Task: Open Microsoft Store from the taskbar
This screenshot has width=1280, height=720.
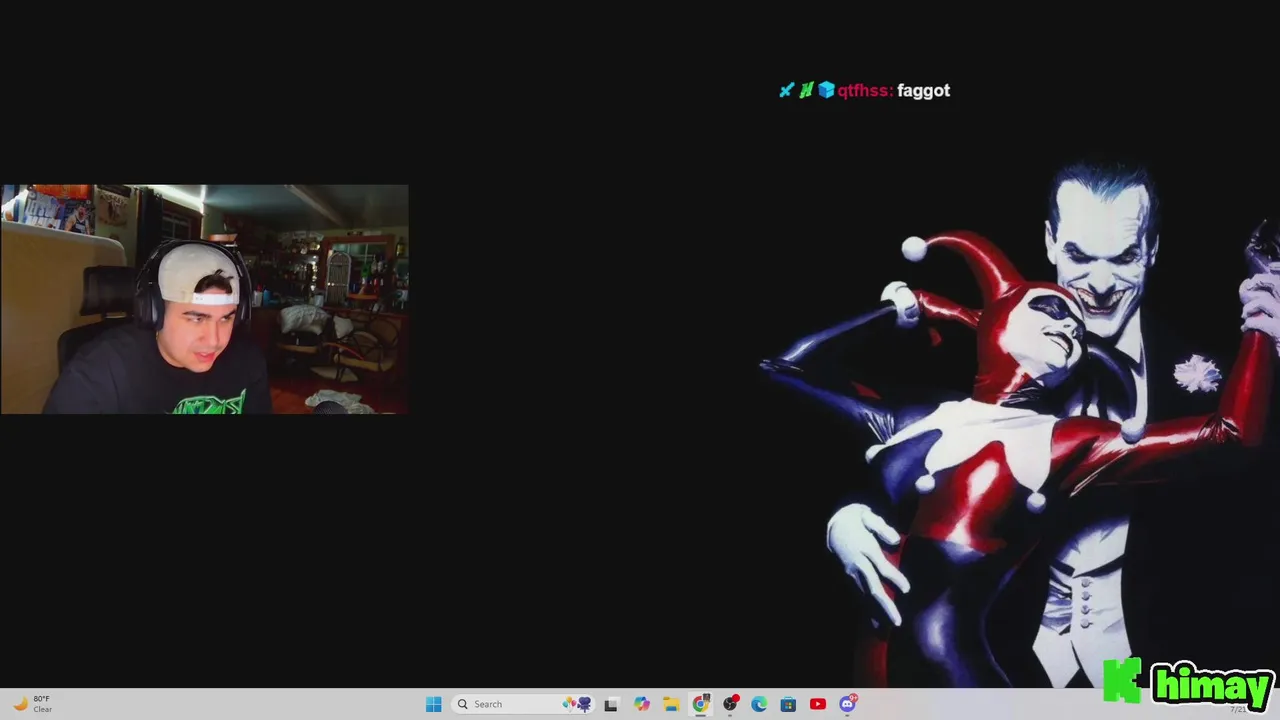Action: click(x=788, y=704)
